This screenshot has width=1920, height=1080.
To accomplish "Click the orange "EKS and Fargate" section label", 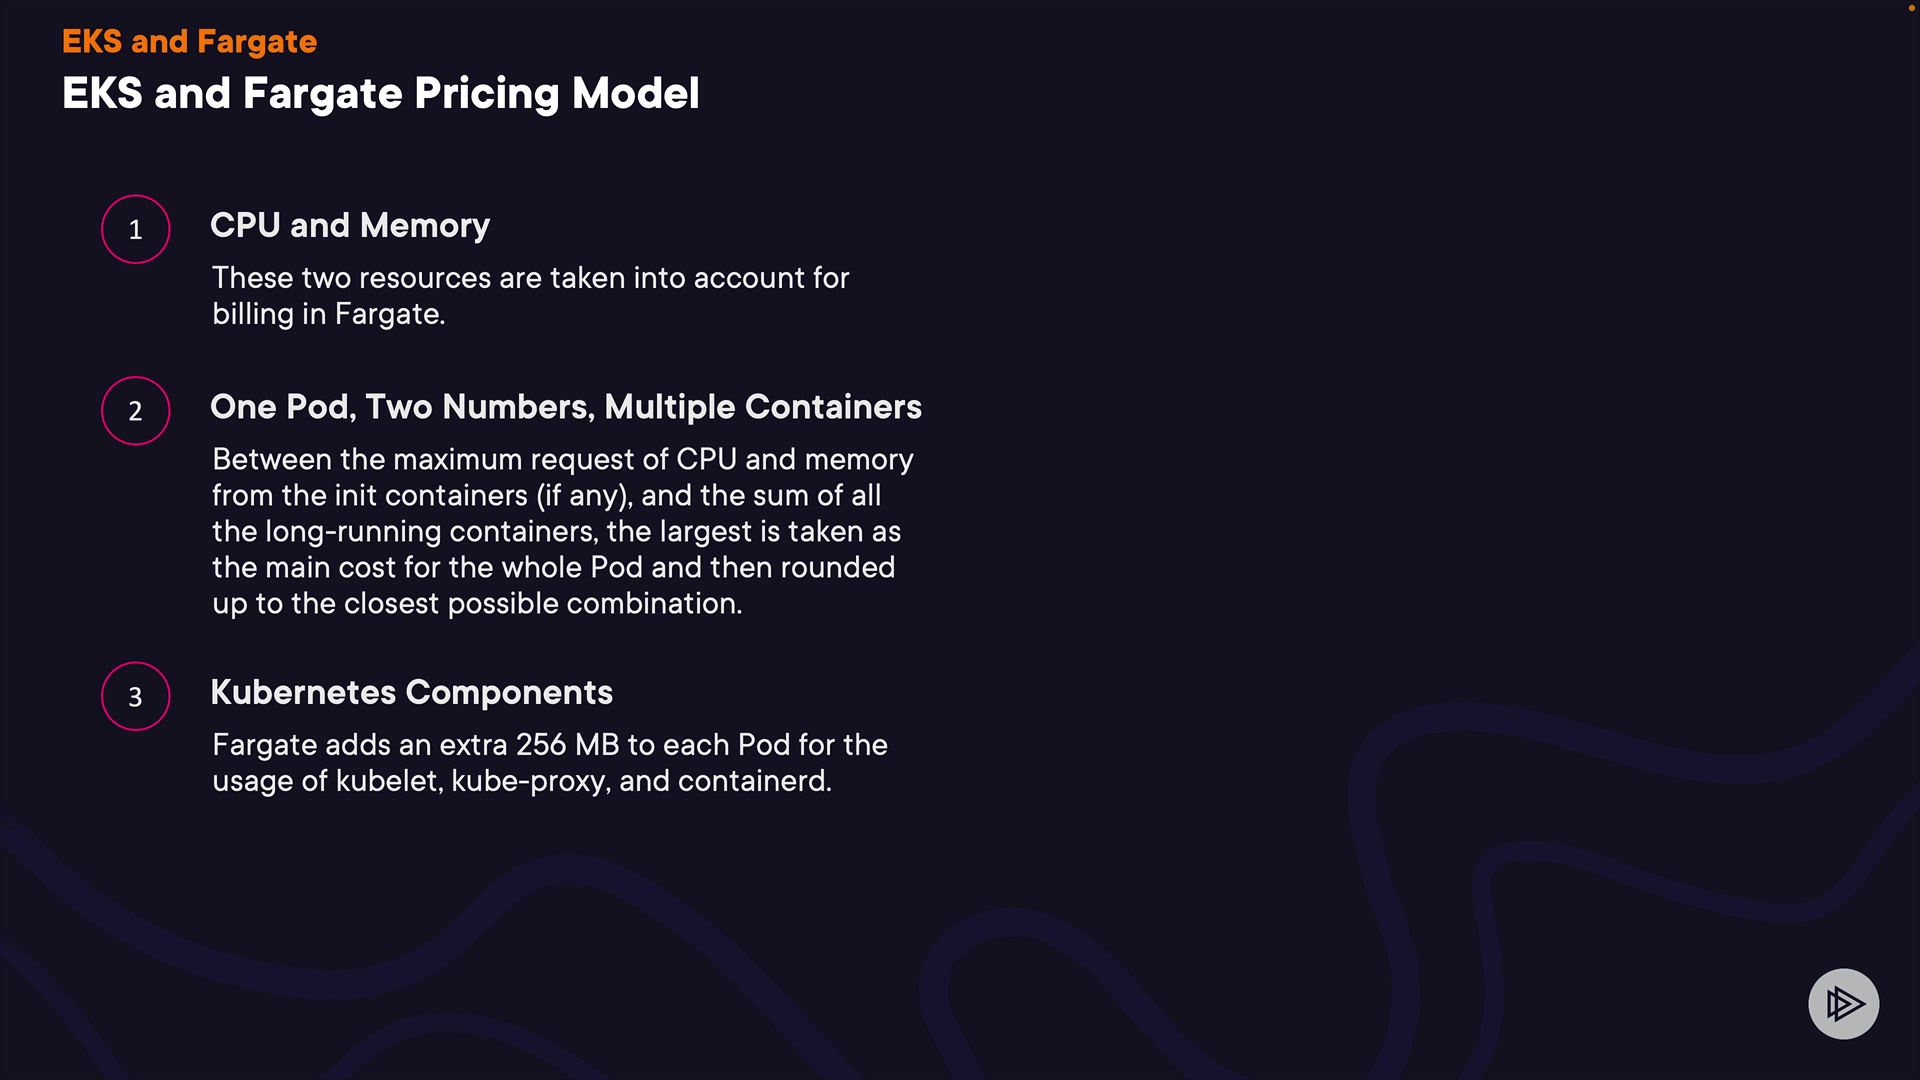I will 189,41.
